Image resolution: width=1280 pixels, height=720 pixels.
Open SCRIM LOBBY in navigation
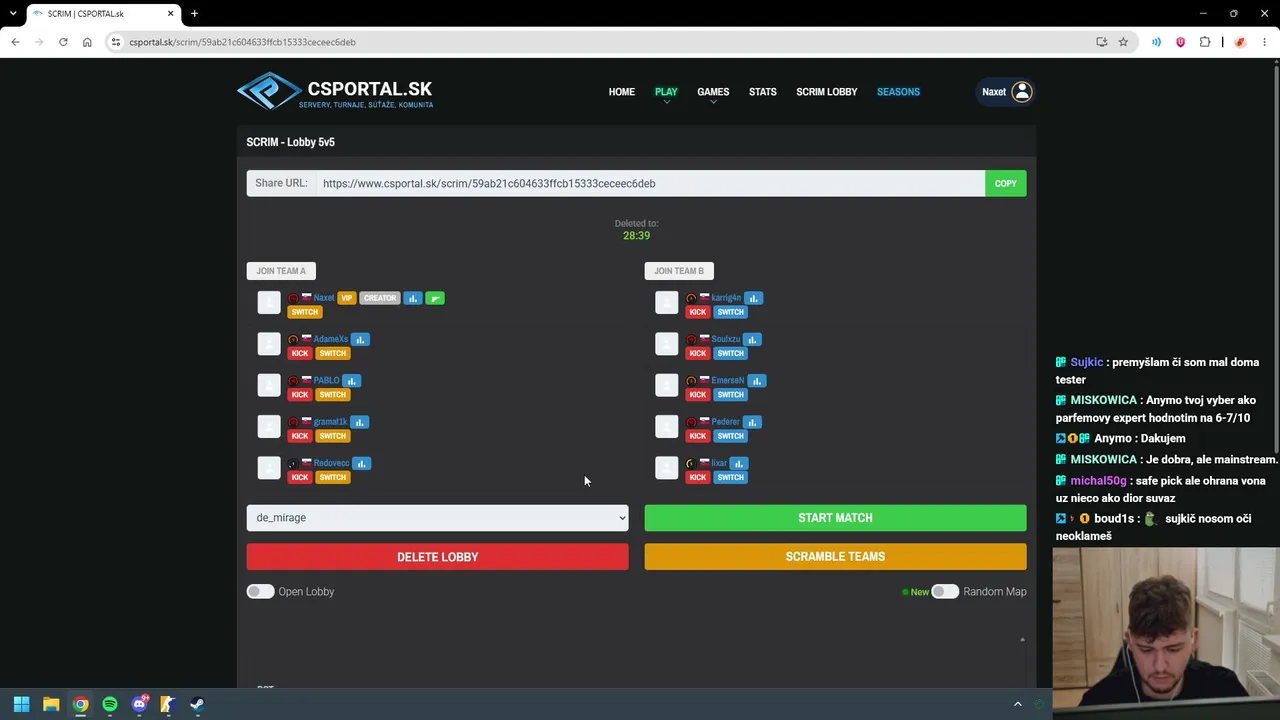827,92
